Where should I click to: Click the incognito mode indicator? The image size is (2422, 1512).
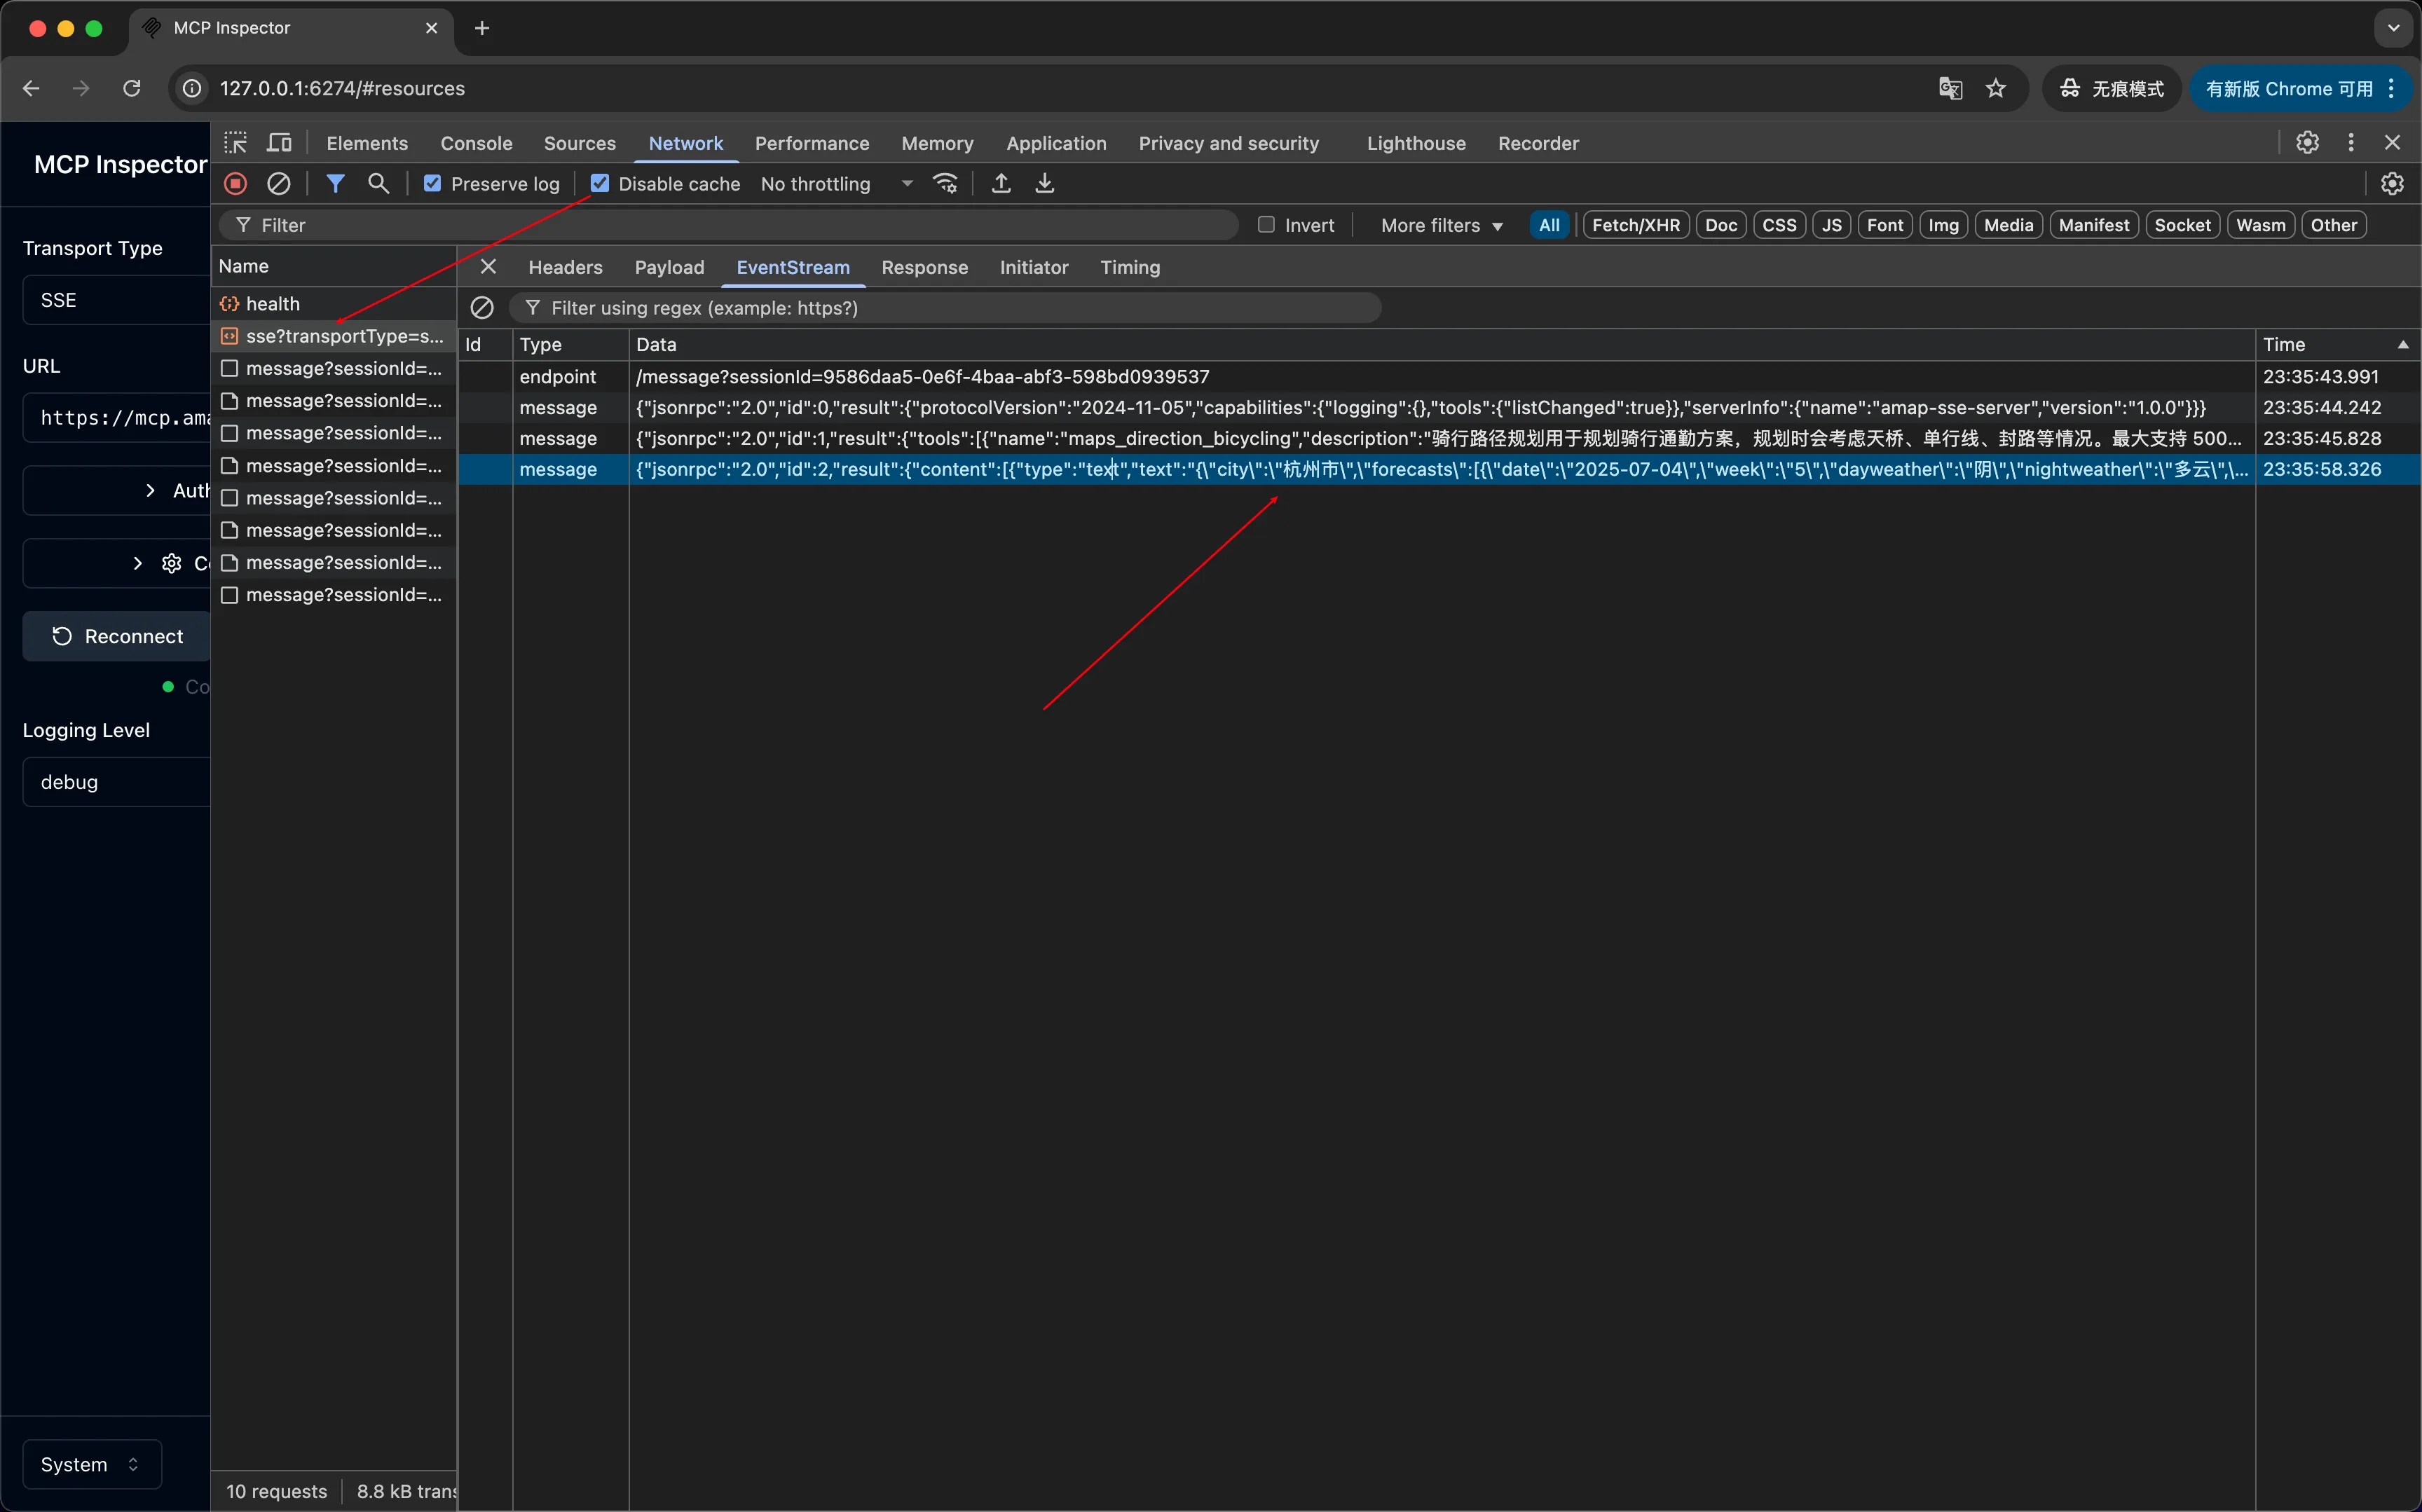pos(2111,89)
